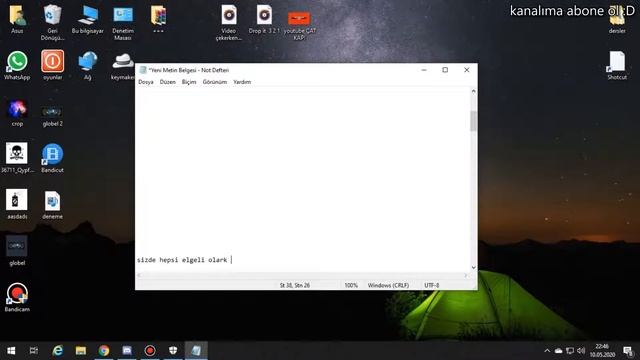
Task: Open Google Chrome from the taskbar
Action: pos(104,351)
